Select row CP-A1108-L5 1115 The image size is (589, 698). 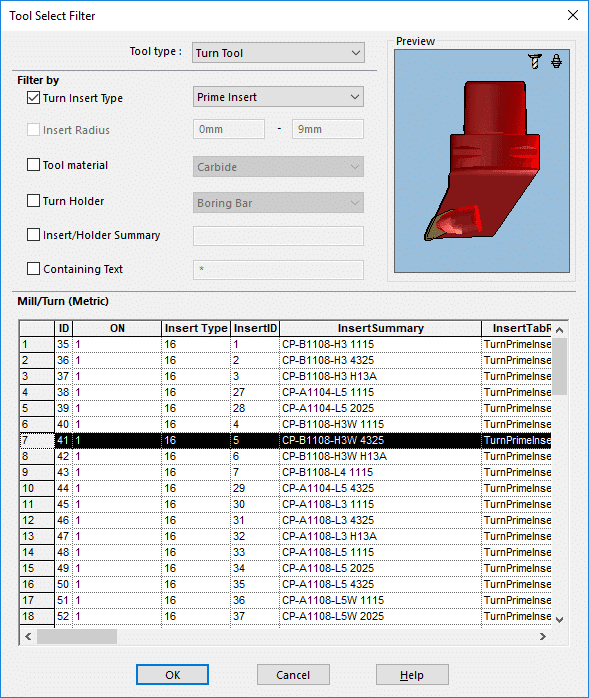click(285, 552)
